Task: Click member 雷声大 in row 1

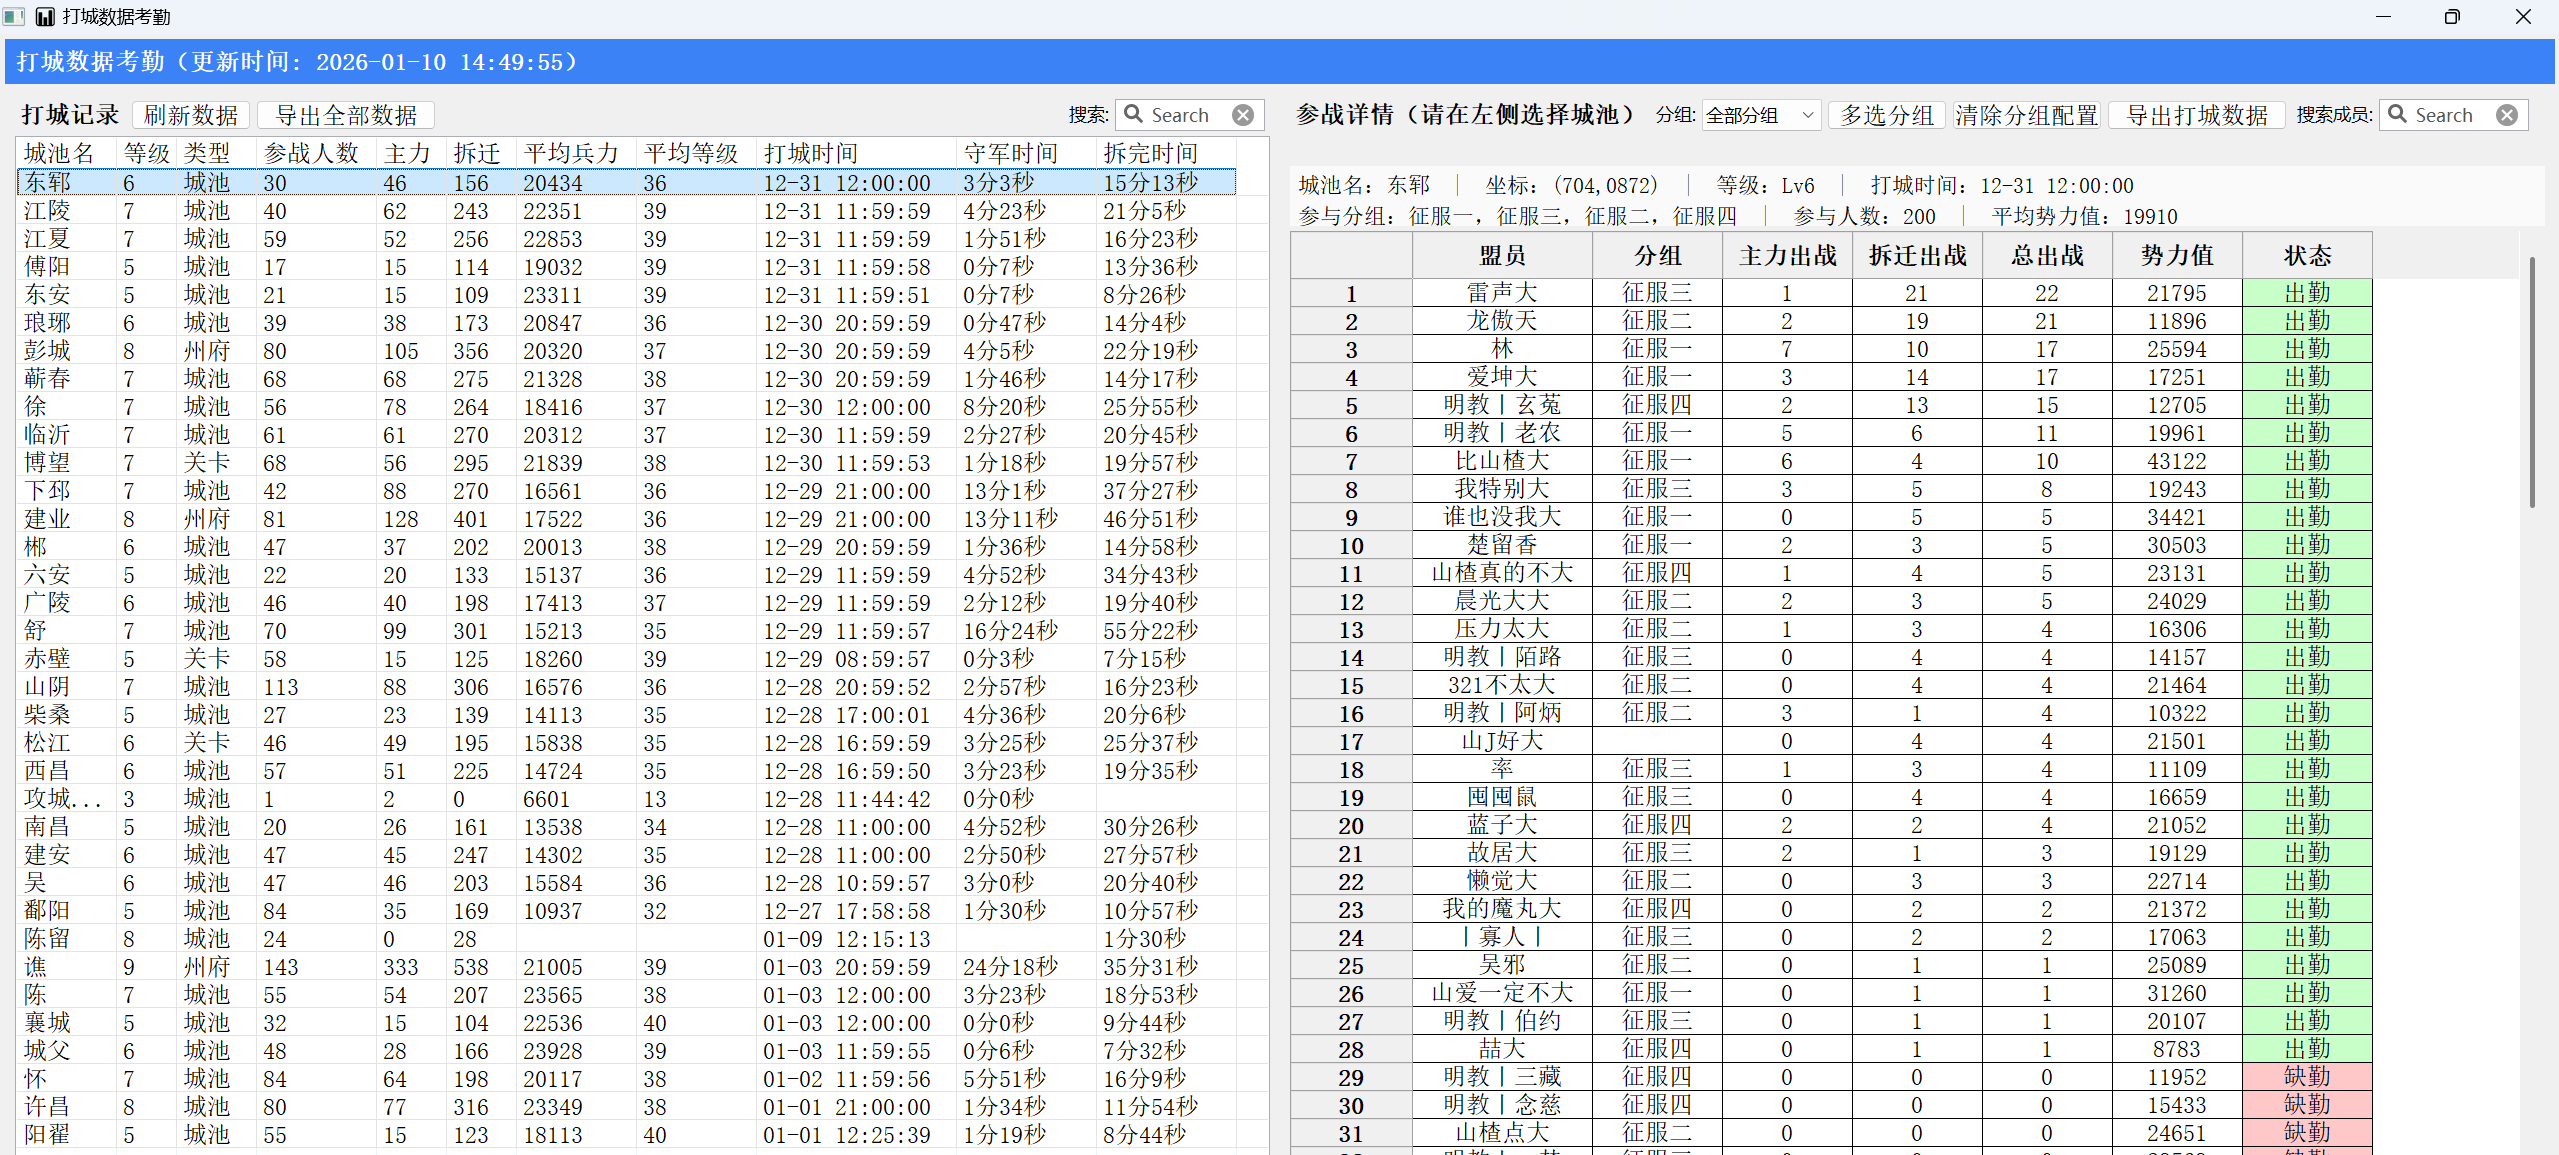Action: tap(1502, 293)
